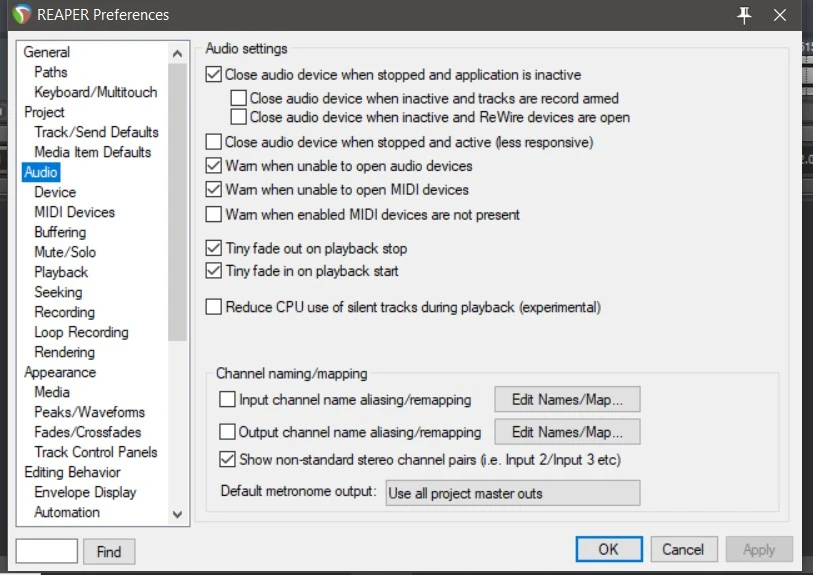The width and height of the screenshot is (813, 575).
Task: Click the Apply button
Action: [759, 549]
